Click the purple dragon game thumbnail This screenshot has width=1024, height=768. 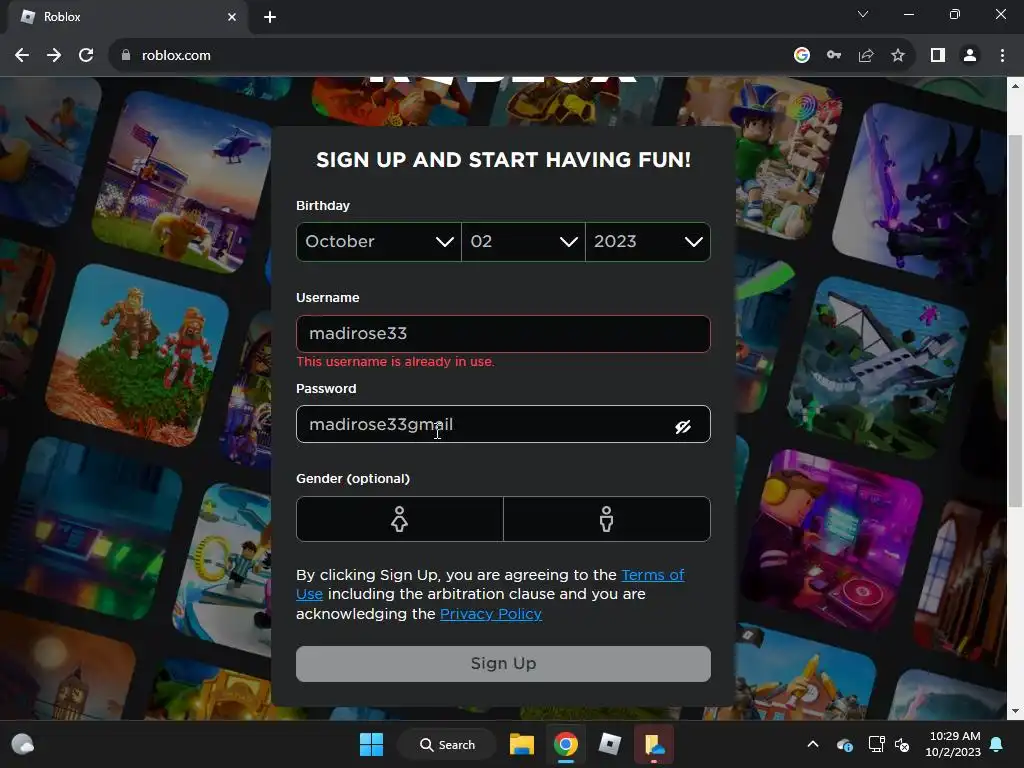pos(918,193)
